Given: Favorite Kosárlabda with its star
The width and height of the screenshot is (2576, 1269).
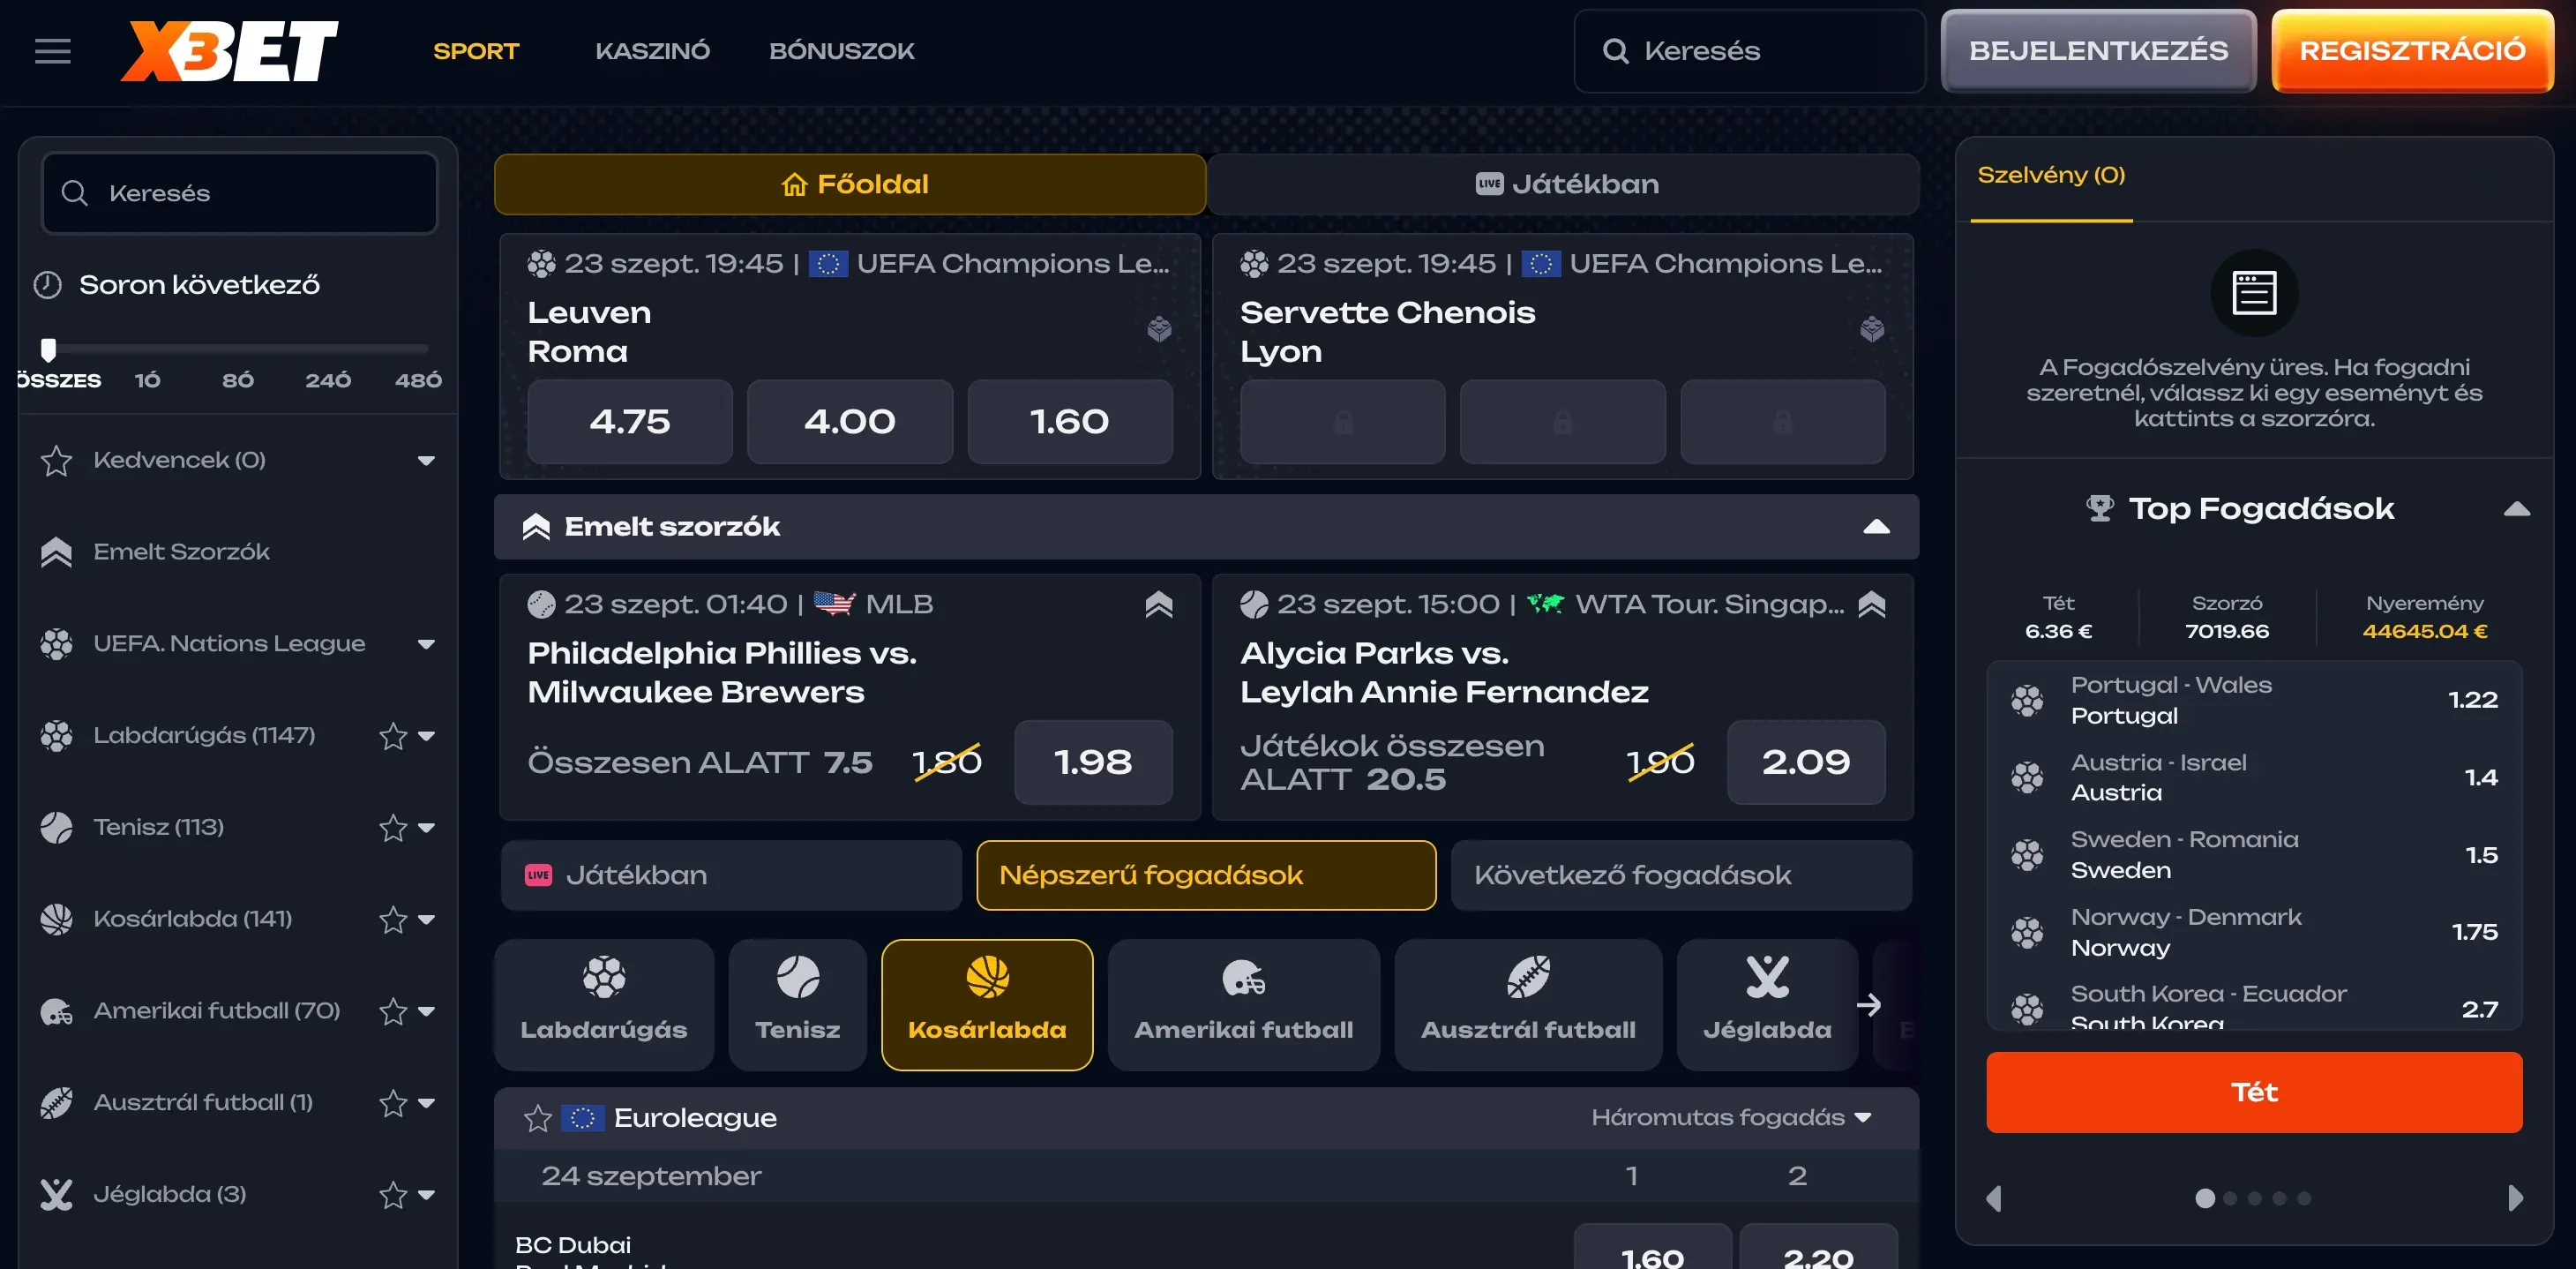Looking at the screenshot, I should tap(393, 919).
